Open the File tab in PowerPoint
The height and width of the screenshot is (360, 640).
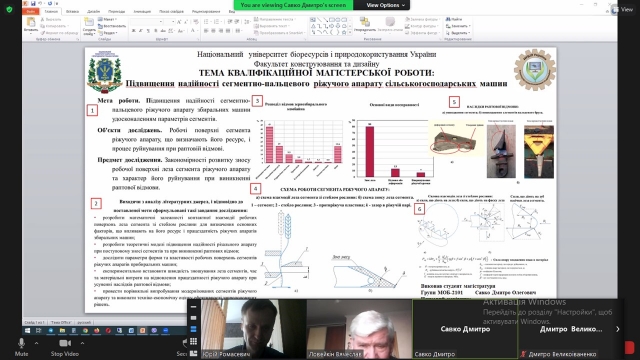click(x=31, y=11)
